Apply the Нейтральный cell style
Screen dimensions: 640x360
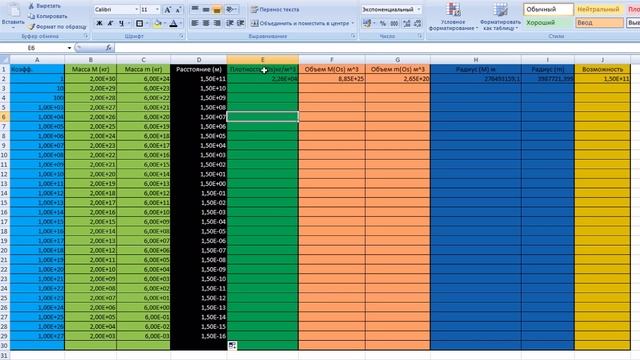tap(599, 9)
